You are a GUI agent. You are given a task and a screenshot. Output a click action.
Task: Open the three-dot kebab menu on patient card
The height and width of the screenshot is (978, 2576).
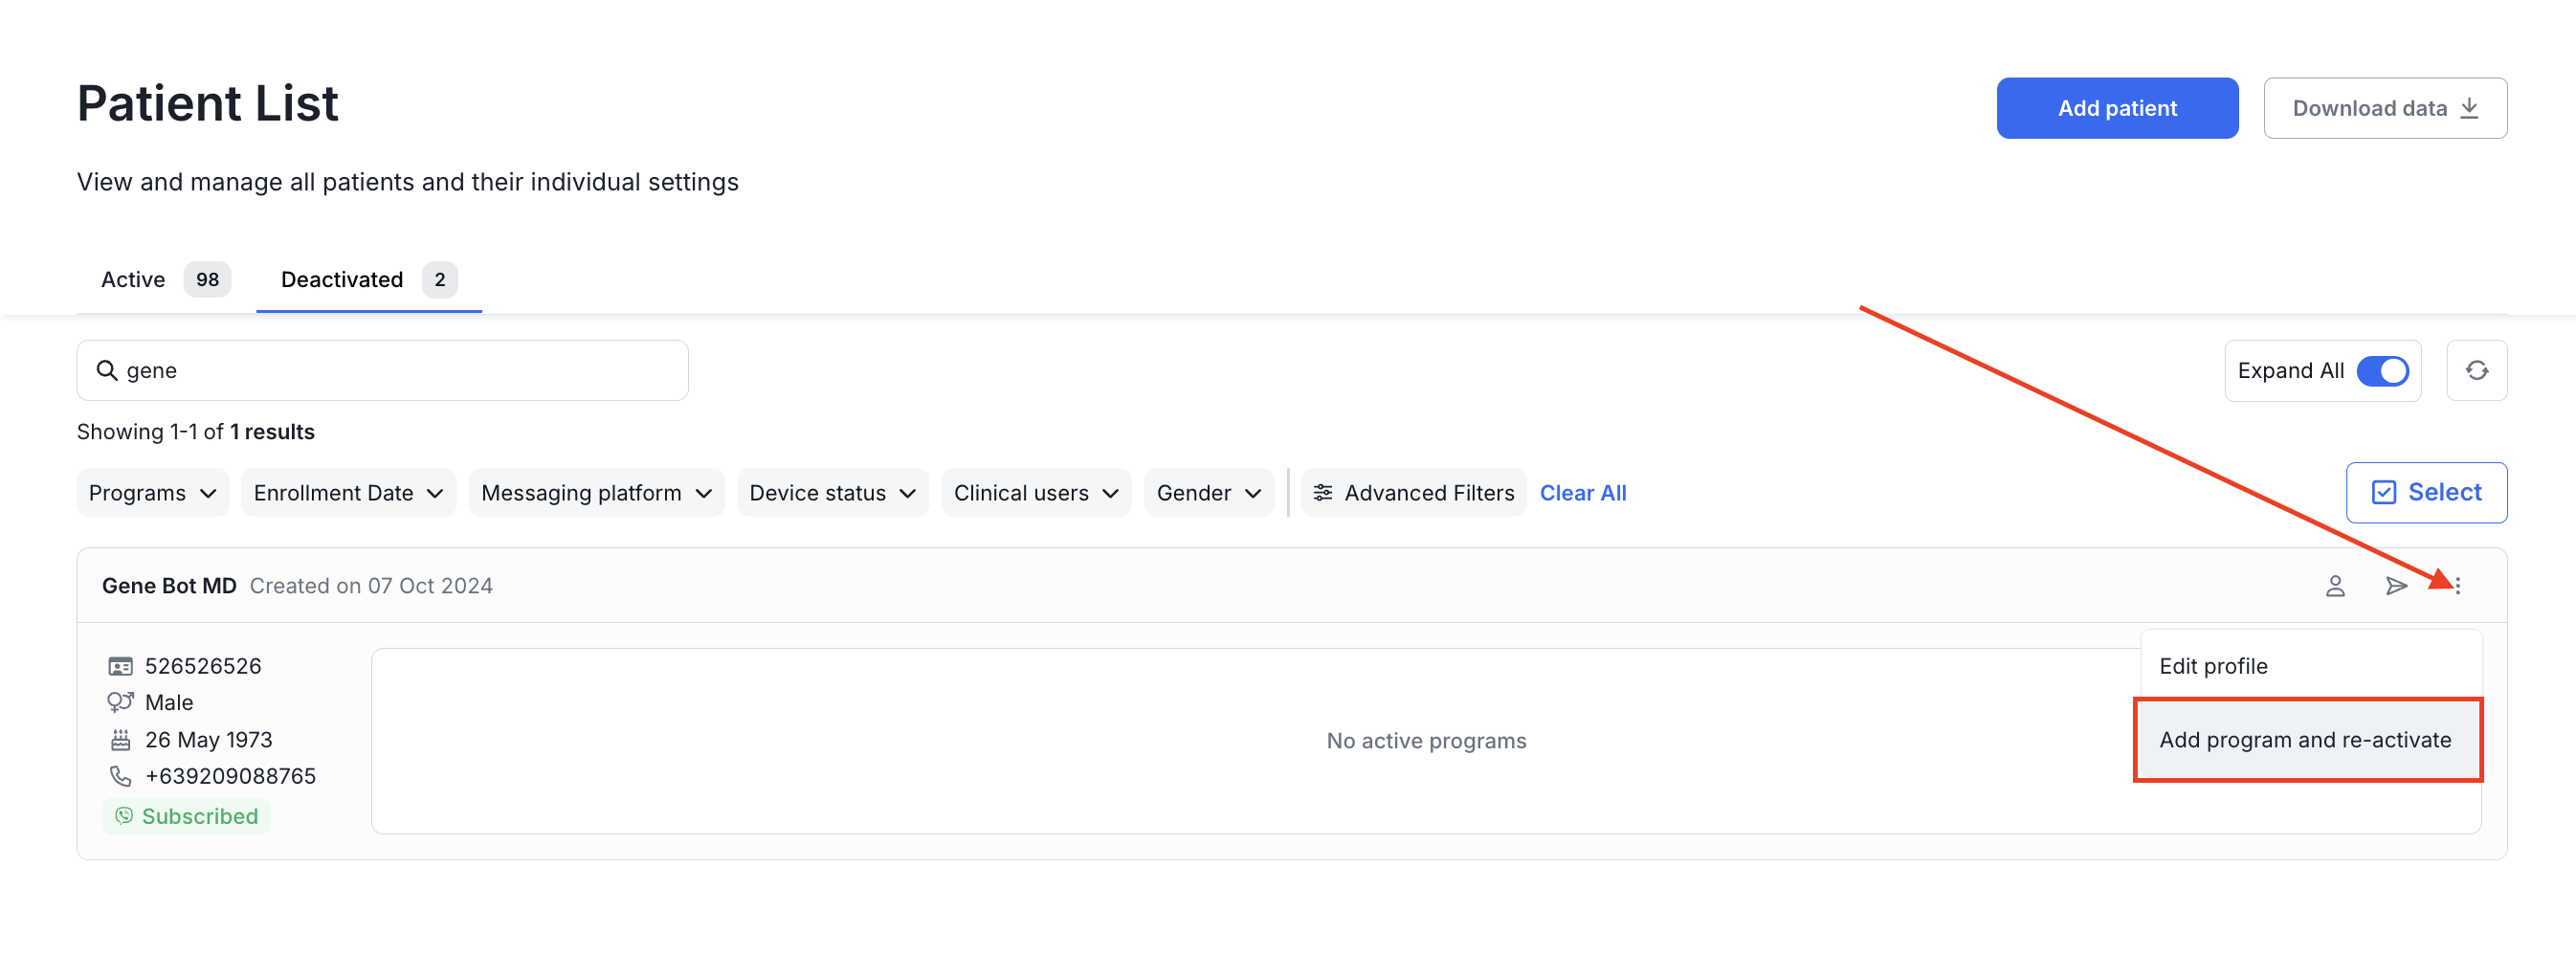2458,585
